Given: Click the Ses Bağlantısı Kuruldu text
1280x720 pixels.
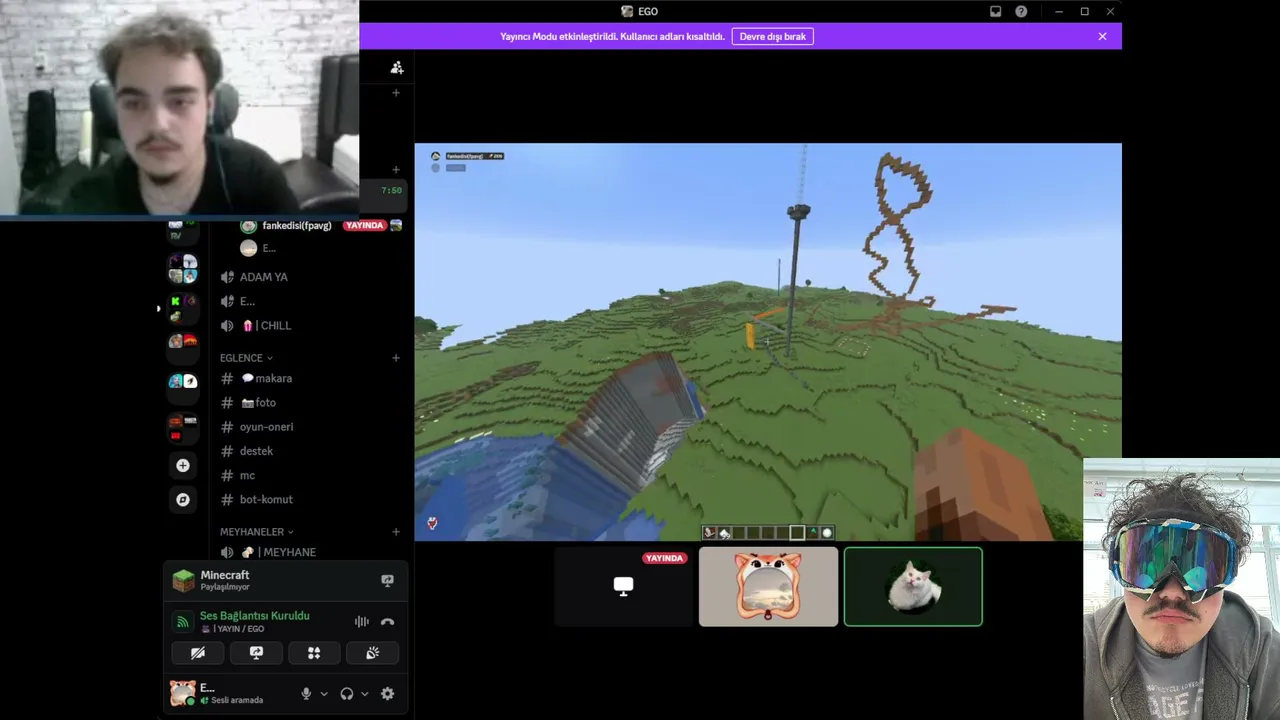Looking at the screenshot, I should coord(255,616).
